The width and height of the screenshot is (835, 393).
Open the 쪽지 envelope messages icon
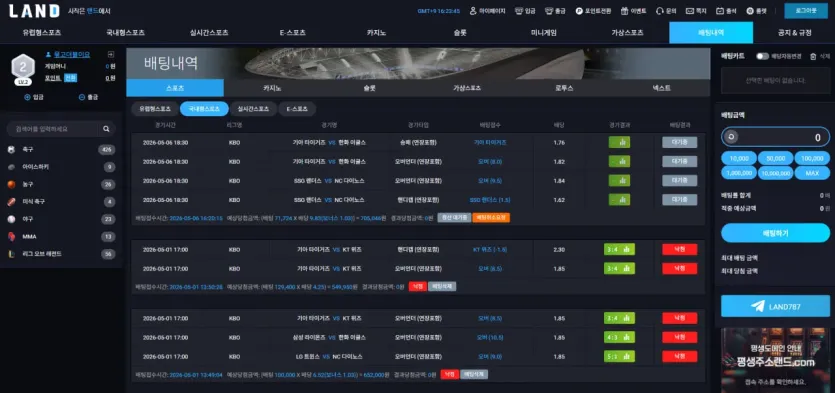(690, 11)
